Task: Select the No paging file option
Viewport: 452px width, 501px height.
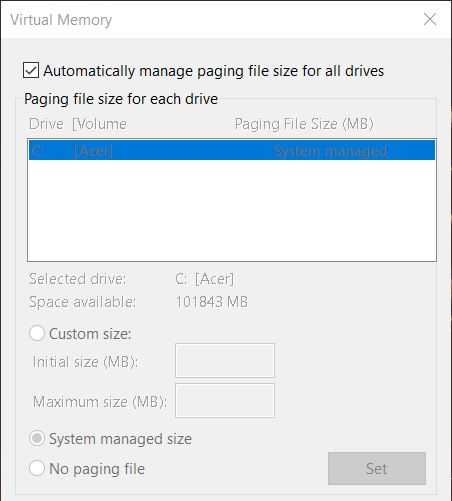Action: [x=37, y=468]
